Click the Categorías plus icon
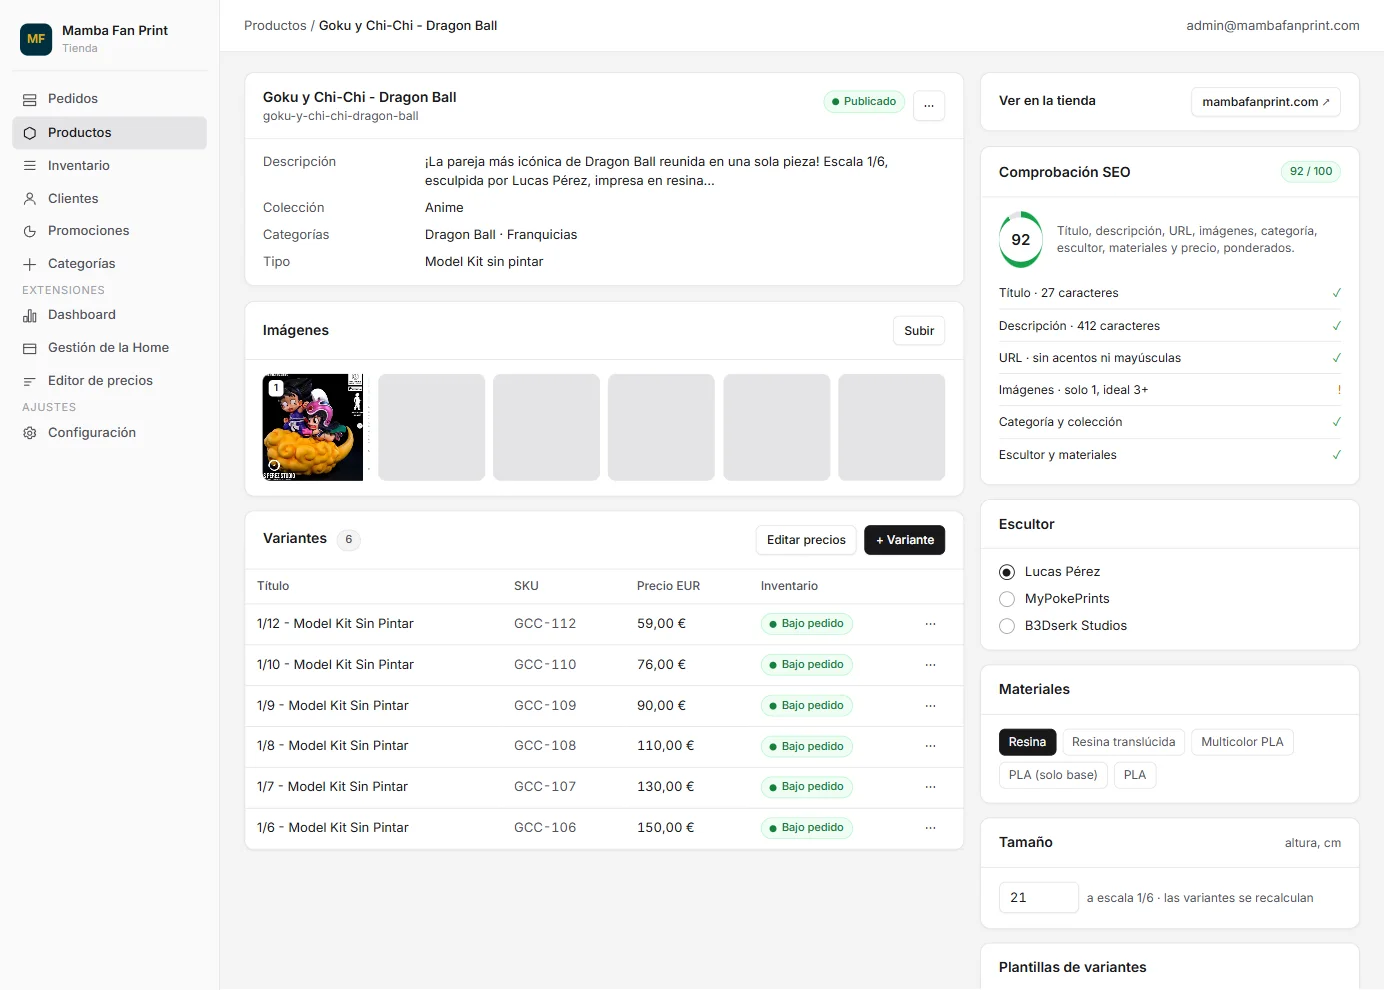 [30, 264]
